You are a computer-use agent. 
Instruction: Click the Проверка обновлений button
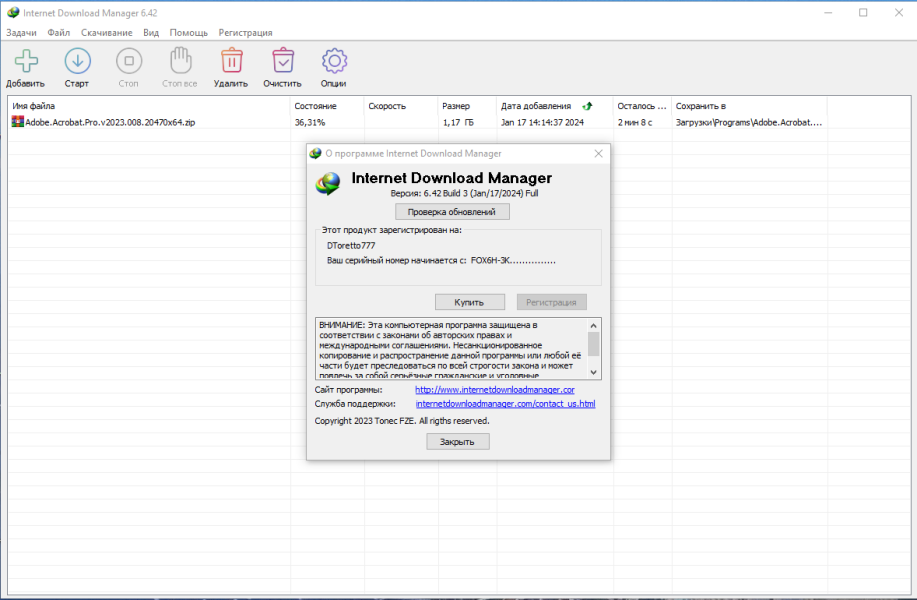452,212
